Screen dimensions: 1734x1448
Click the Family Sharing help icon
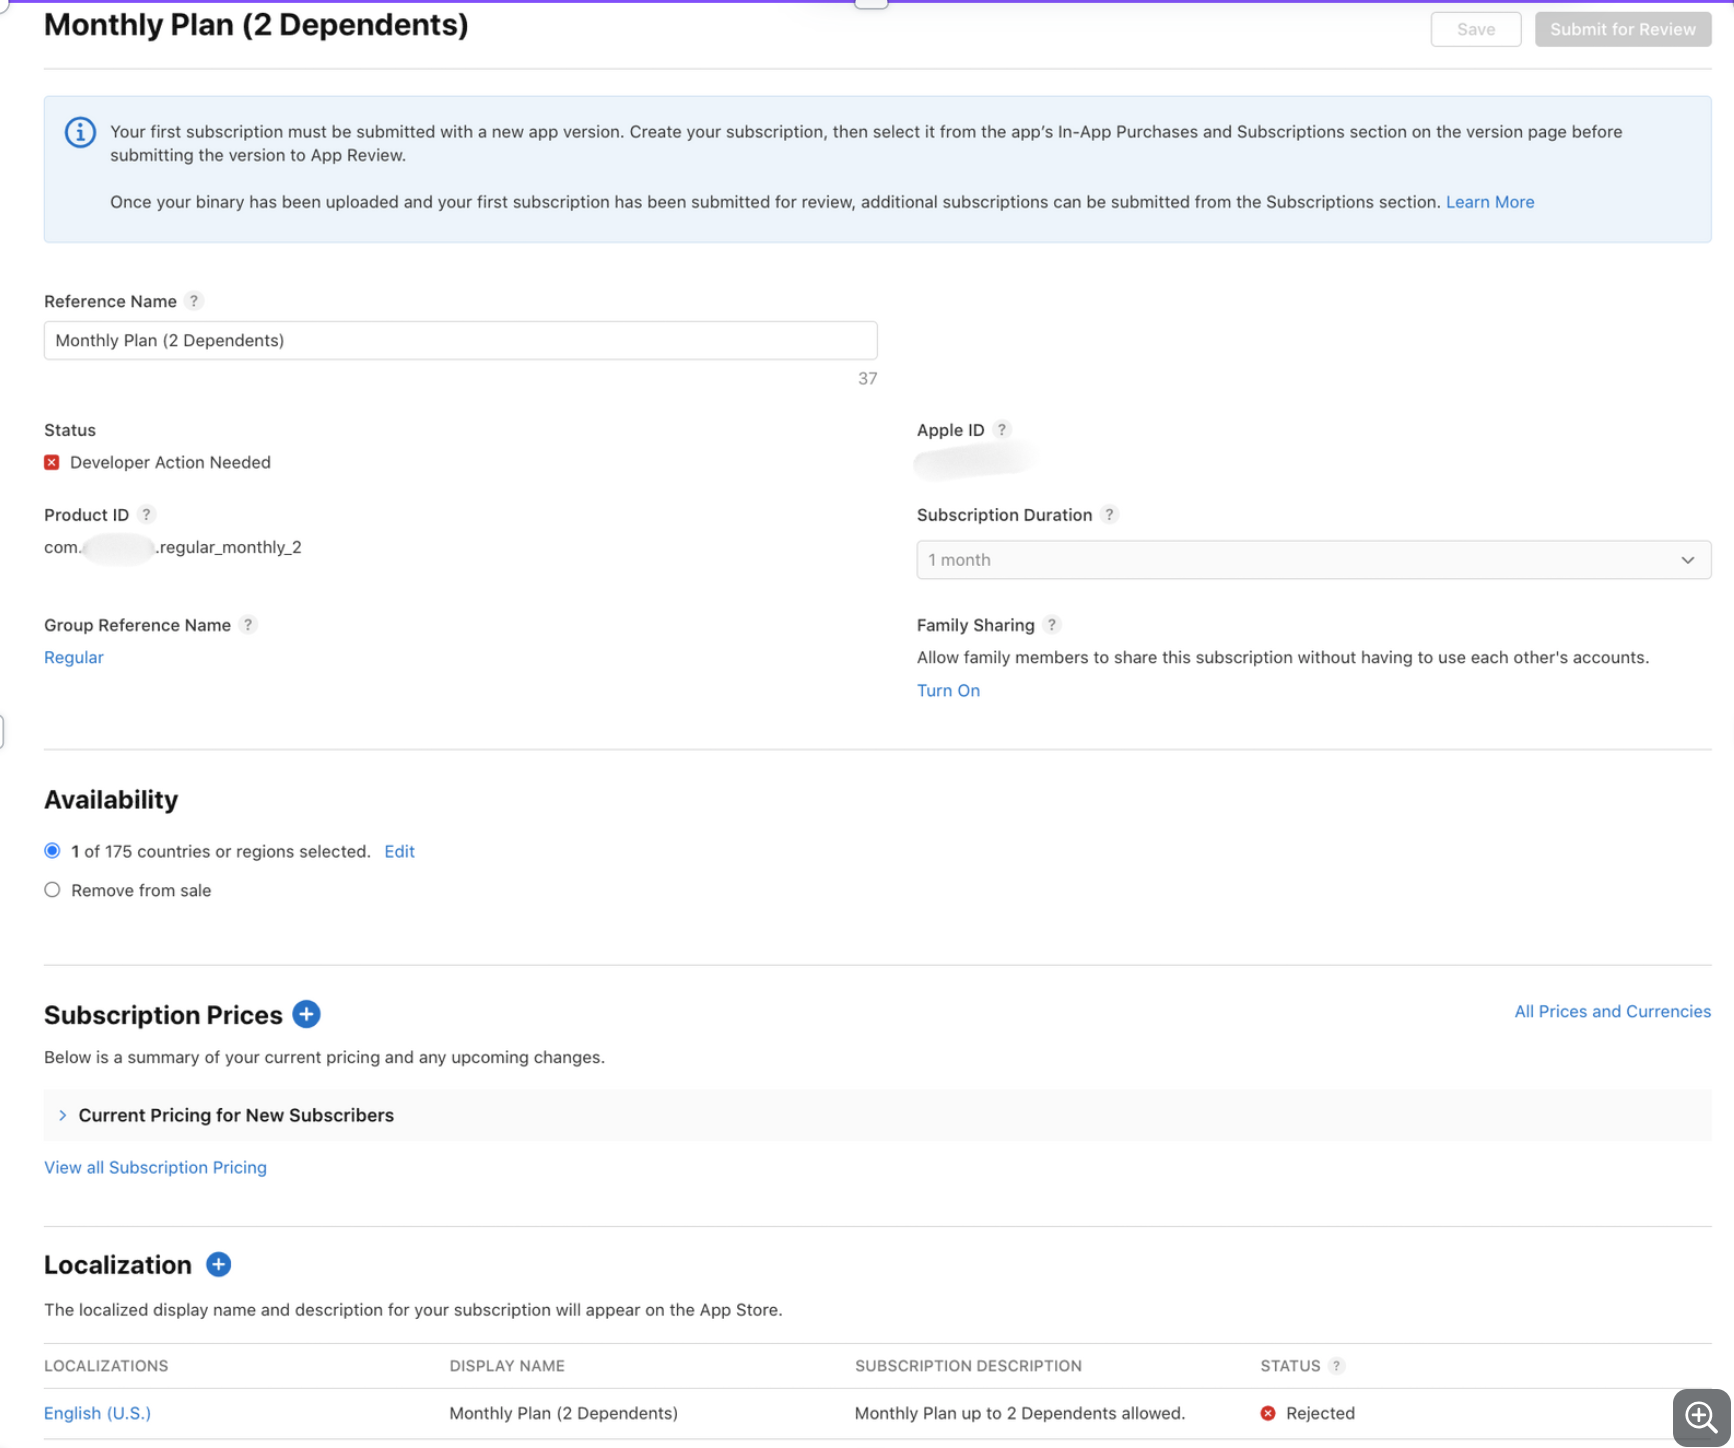(1051, 624)
